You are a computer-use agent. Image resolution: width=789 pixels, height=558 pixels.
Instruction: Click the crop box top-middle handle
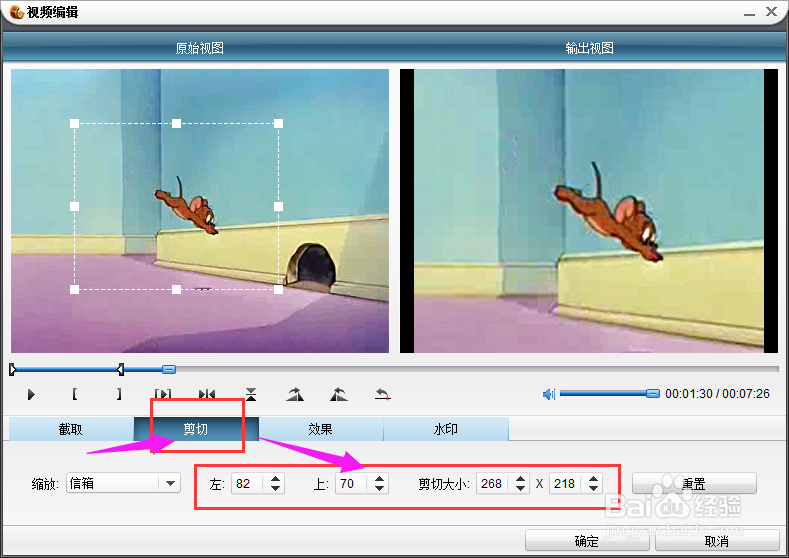click(177, 123)
